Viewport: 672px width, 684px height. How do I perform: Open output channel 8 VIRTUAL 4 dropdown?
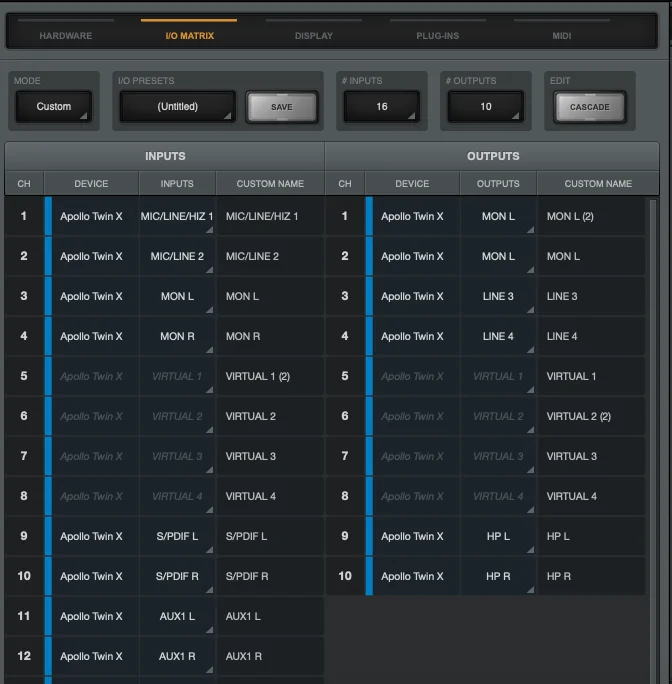(498, 496)
